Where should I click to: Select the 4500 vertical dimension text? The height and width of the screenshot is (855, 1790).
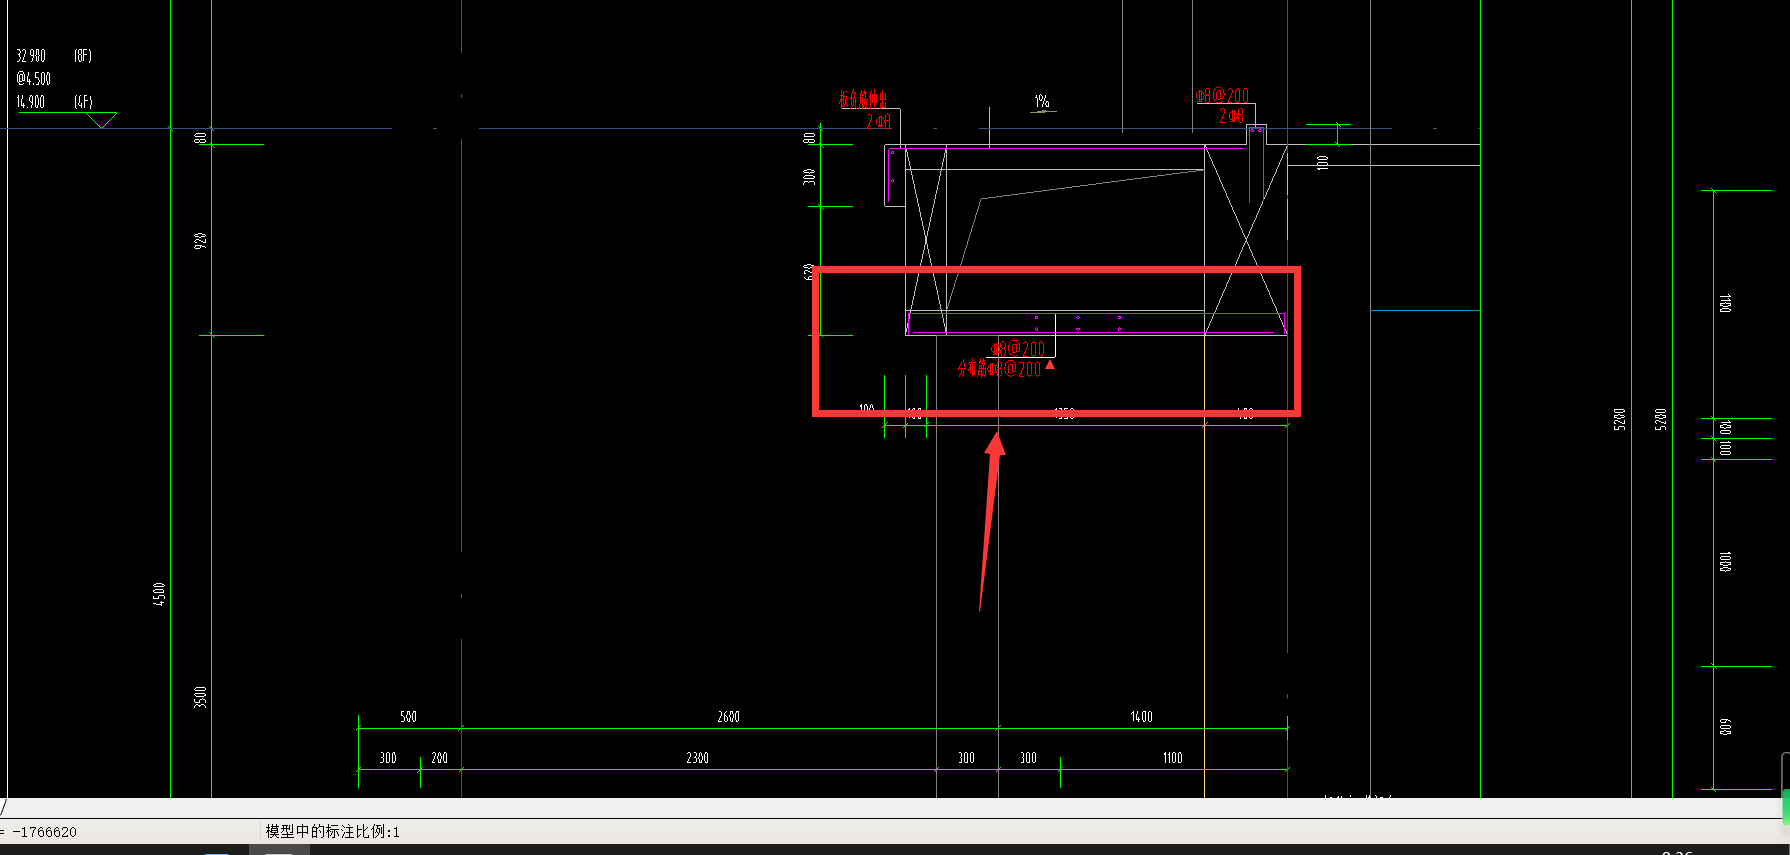(159, 593)
